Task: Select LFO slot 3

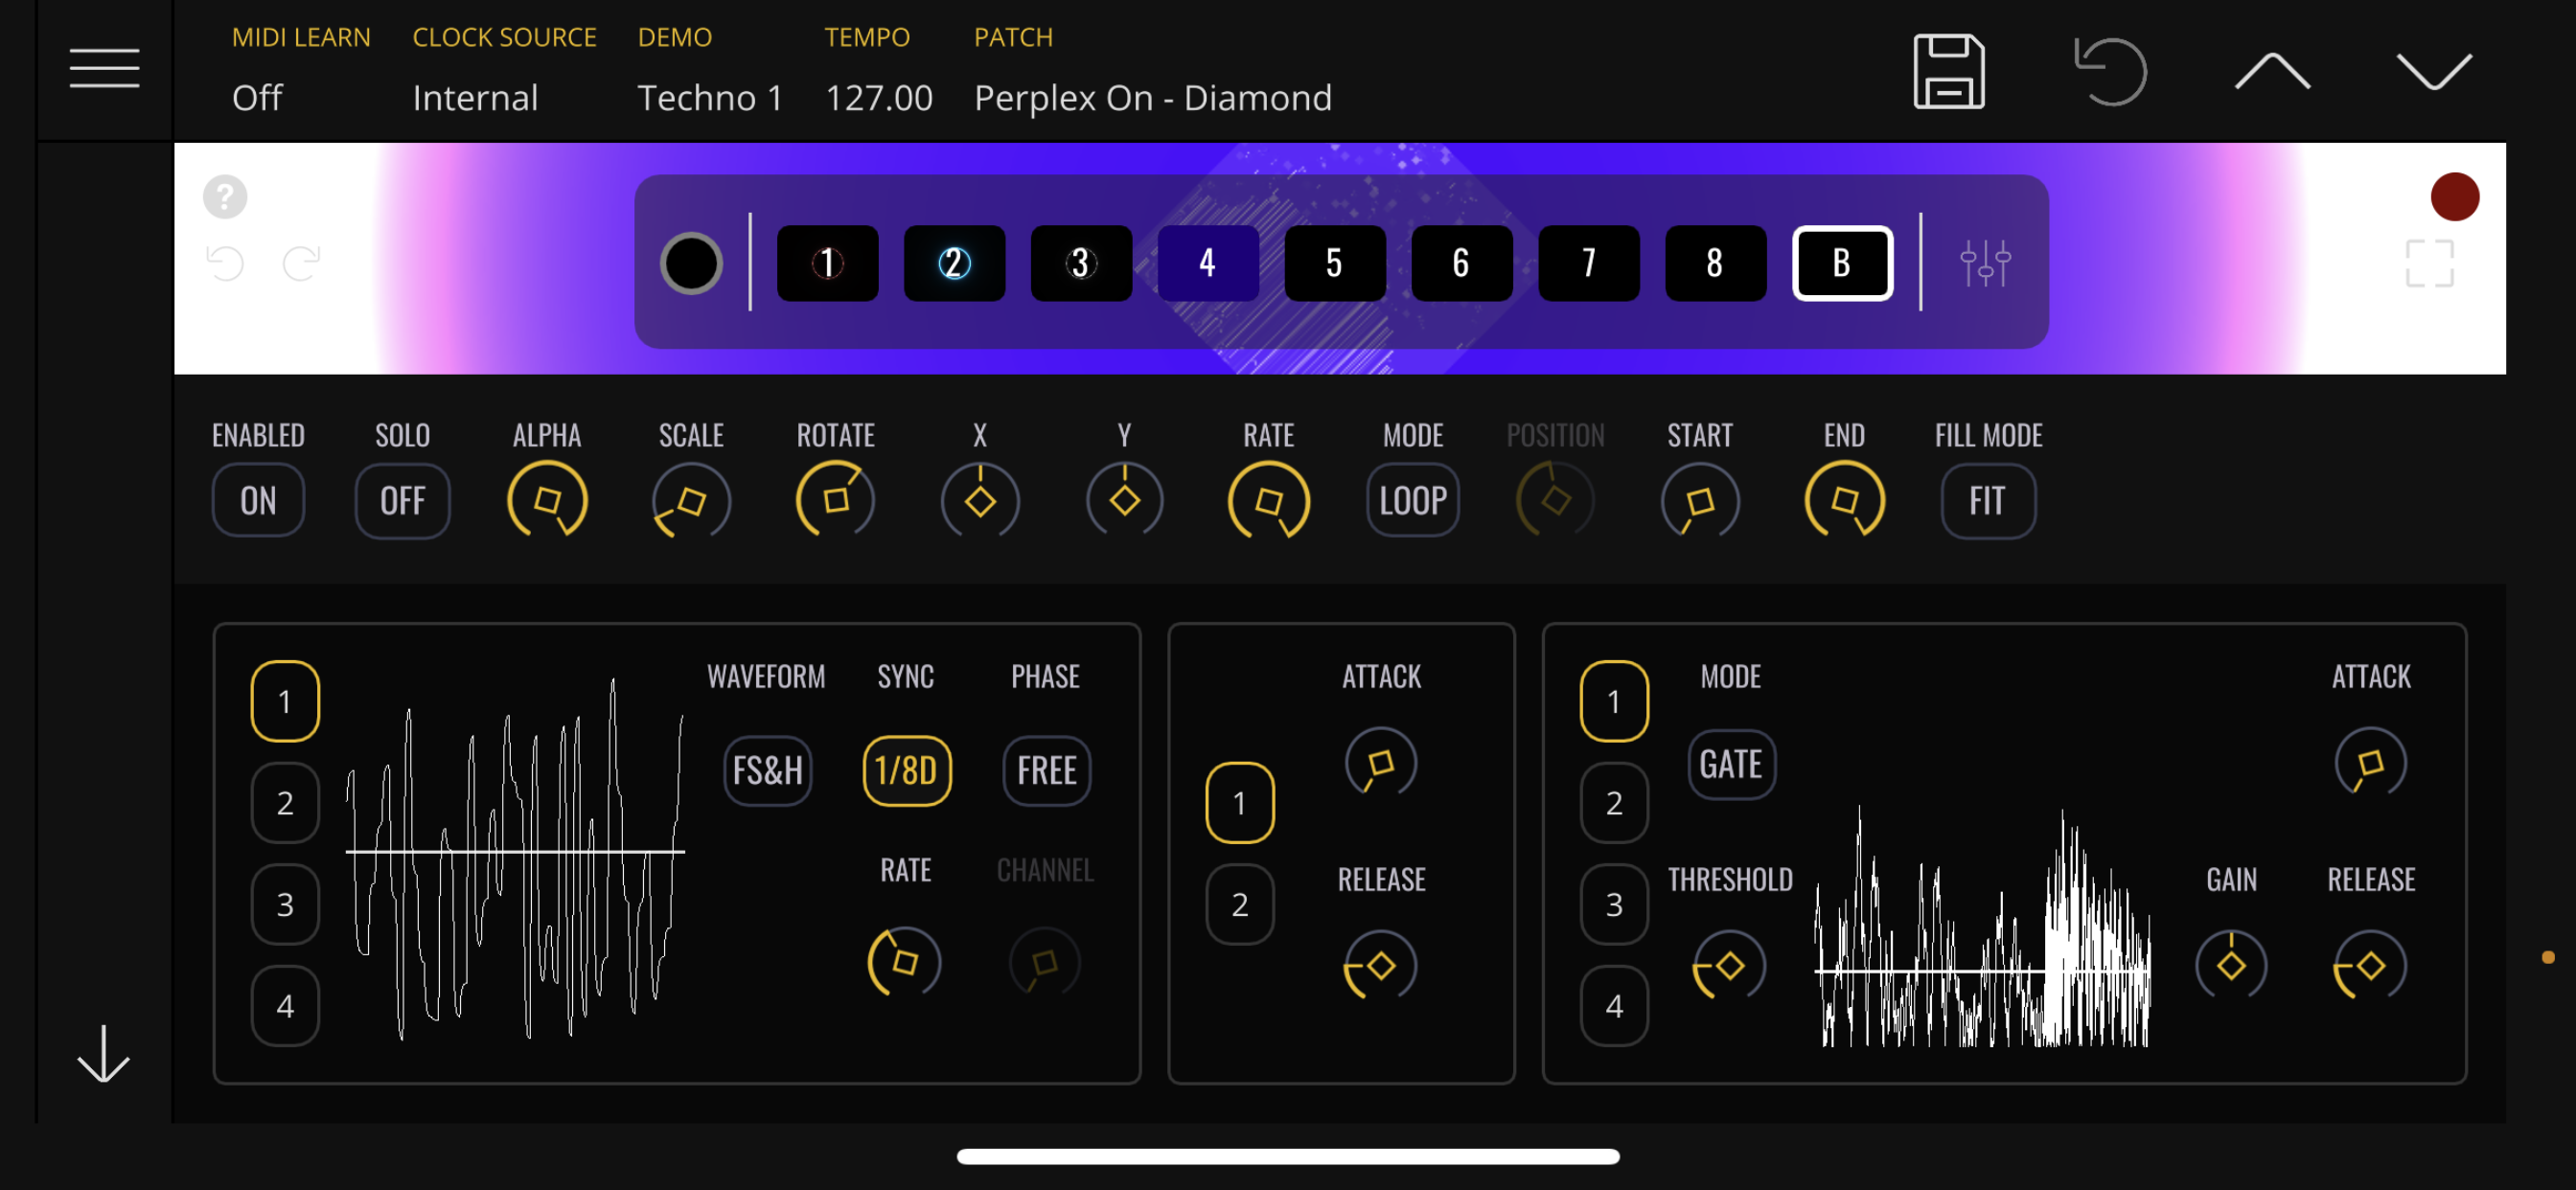Action: coord(285,904)
